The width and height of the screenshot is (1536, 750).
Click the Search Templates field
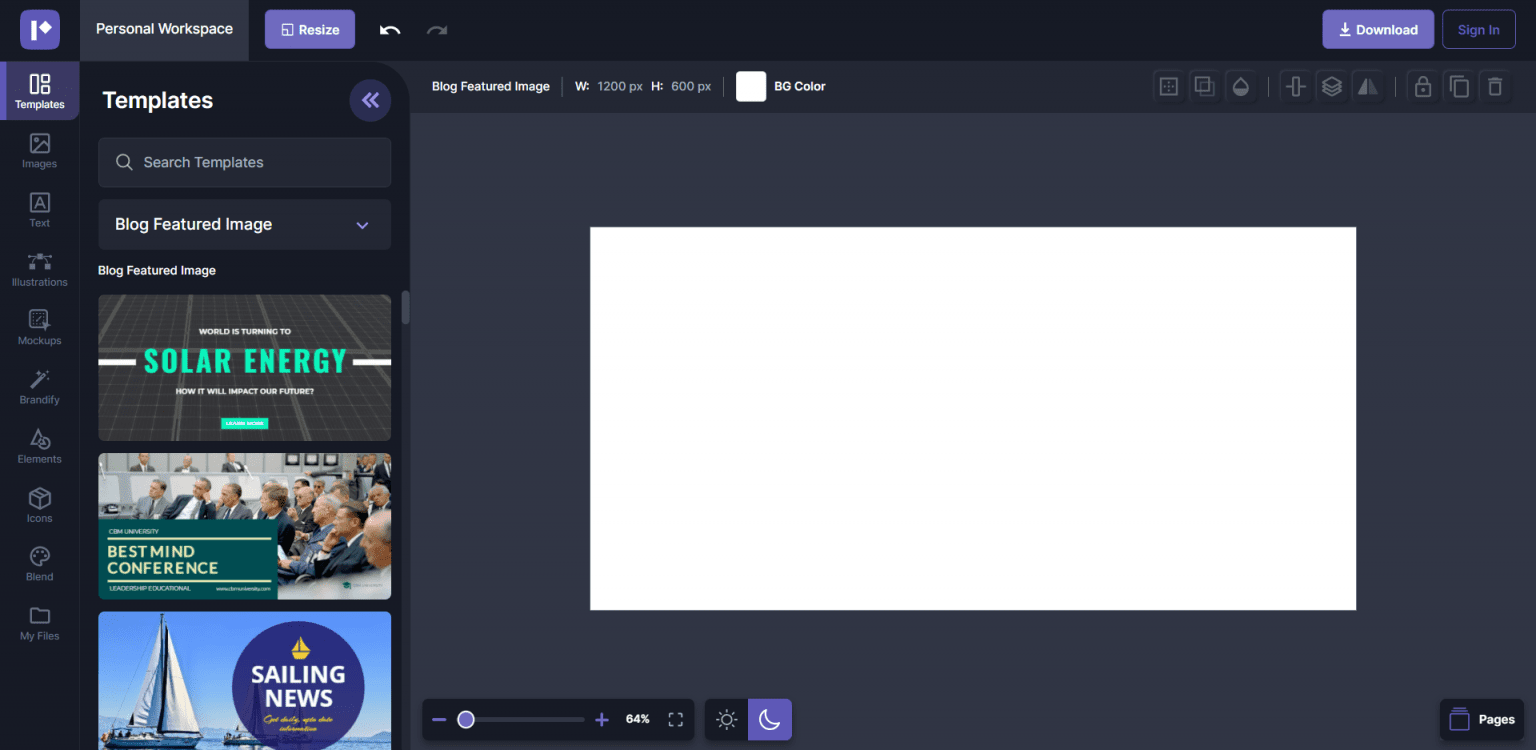[244, 162]
